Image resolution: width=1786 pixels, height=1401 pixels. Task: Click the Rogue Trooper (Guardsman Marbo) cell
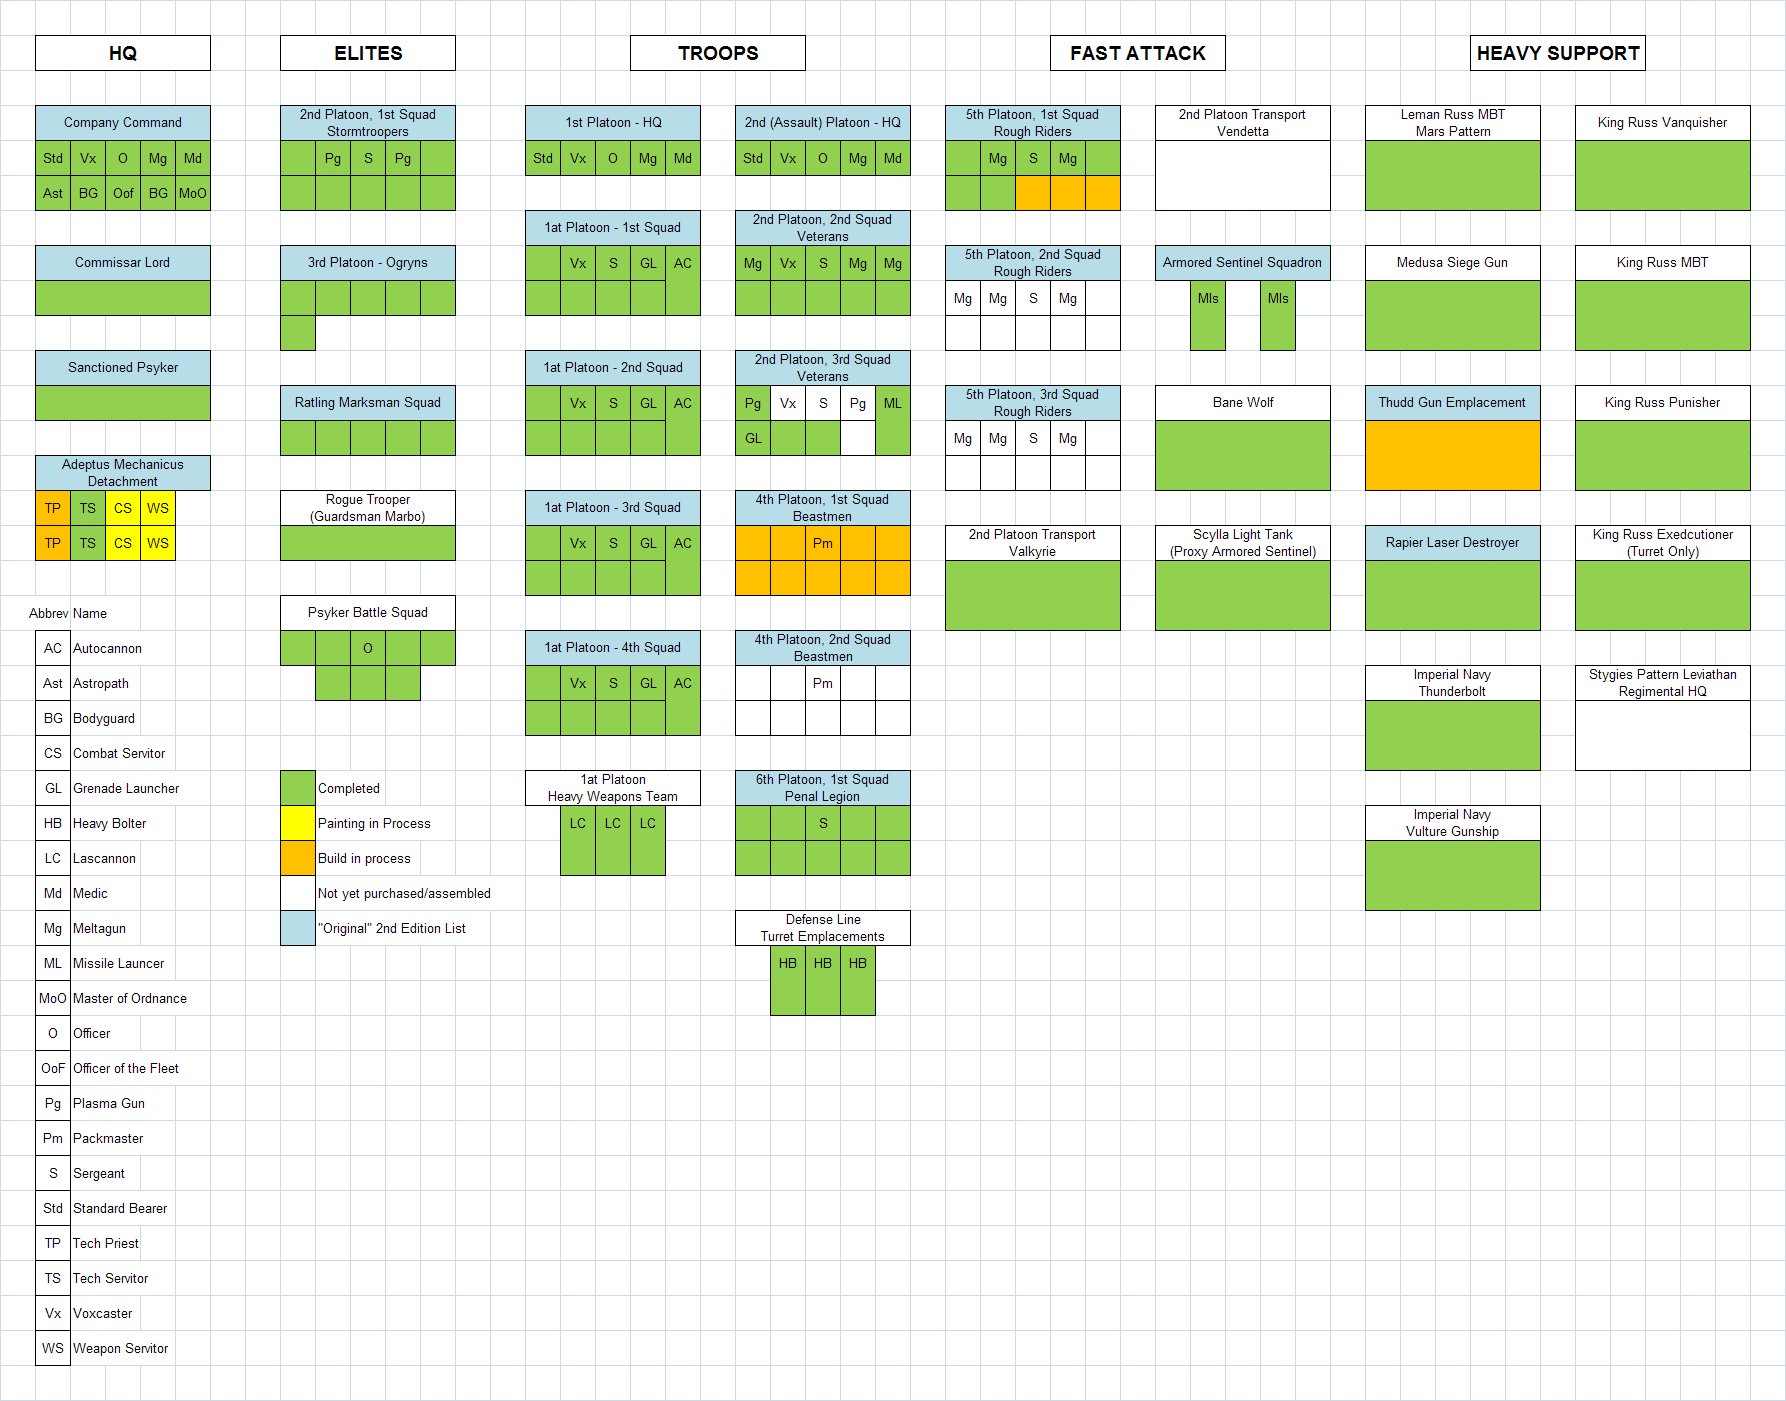click(x=368, y=508)
